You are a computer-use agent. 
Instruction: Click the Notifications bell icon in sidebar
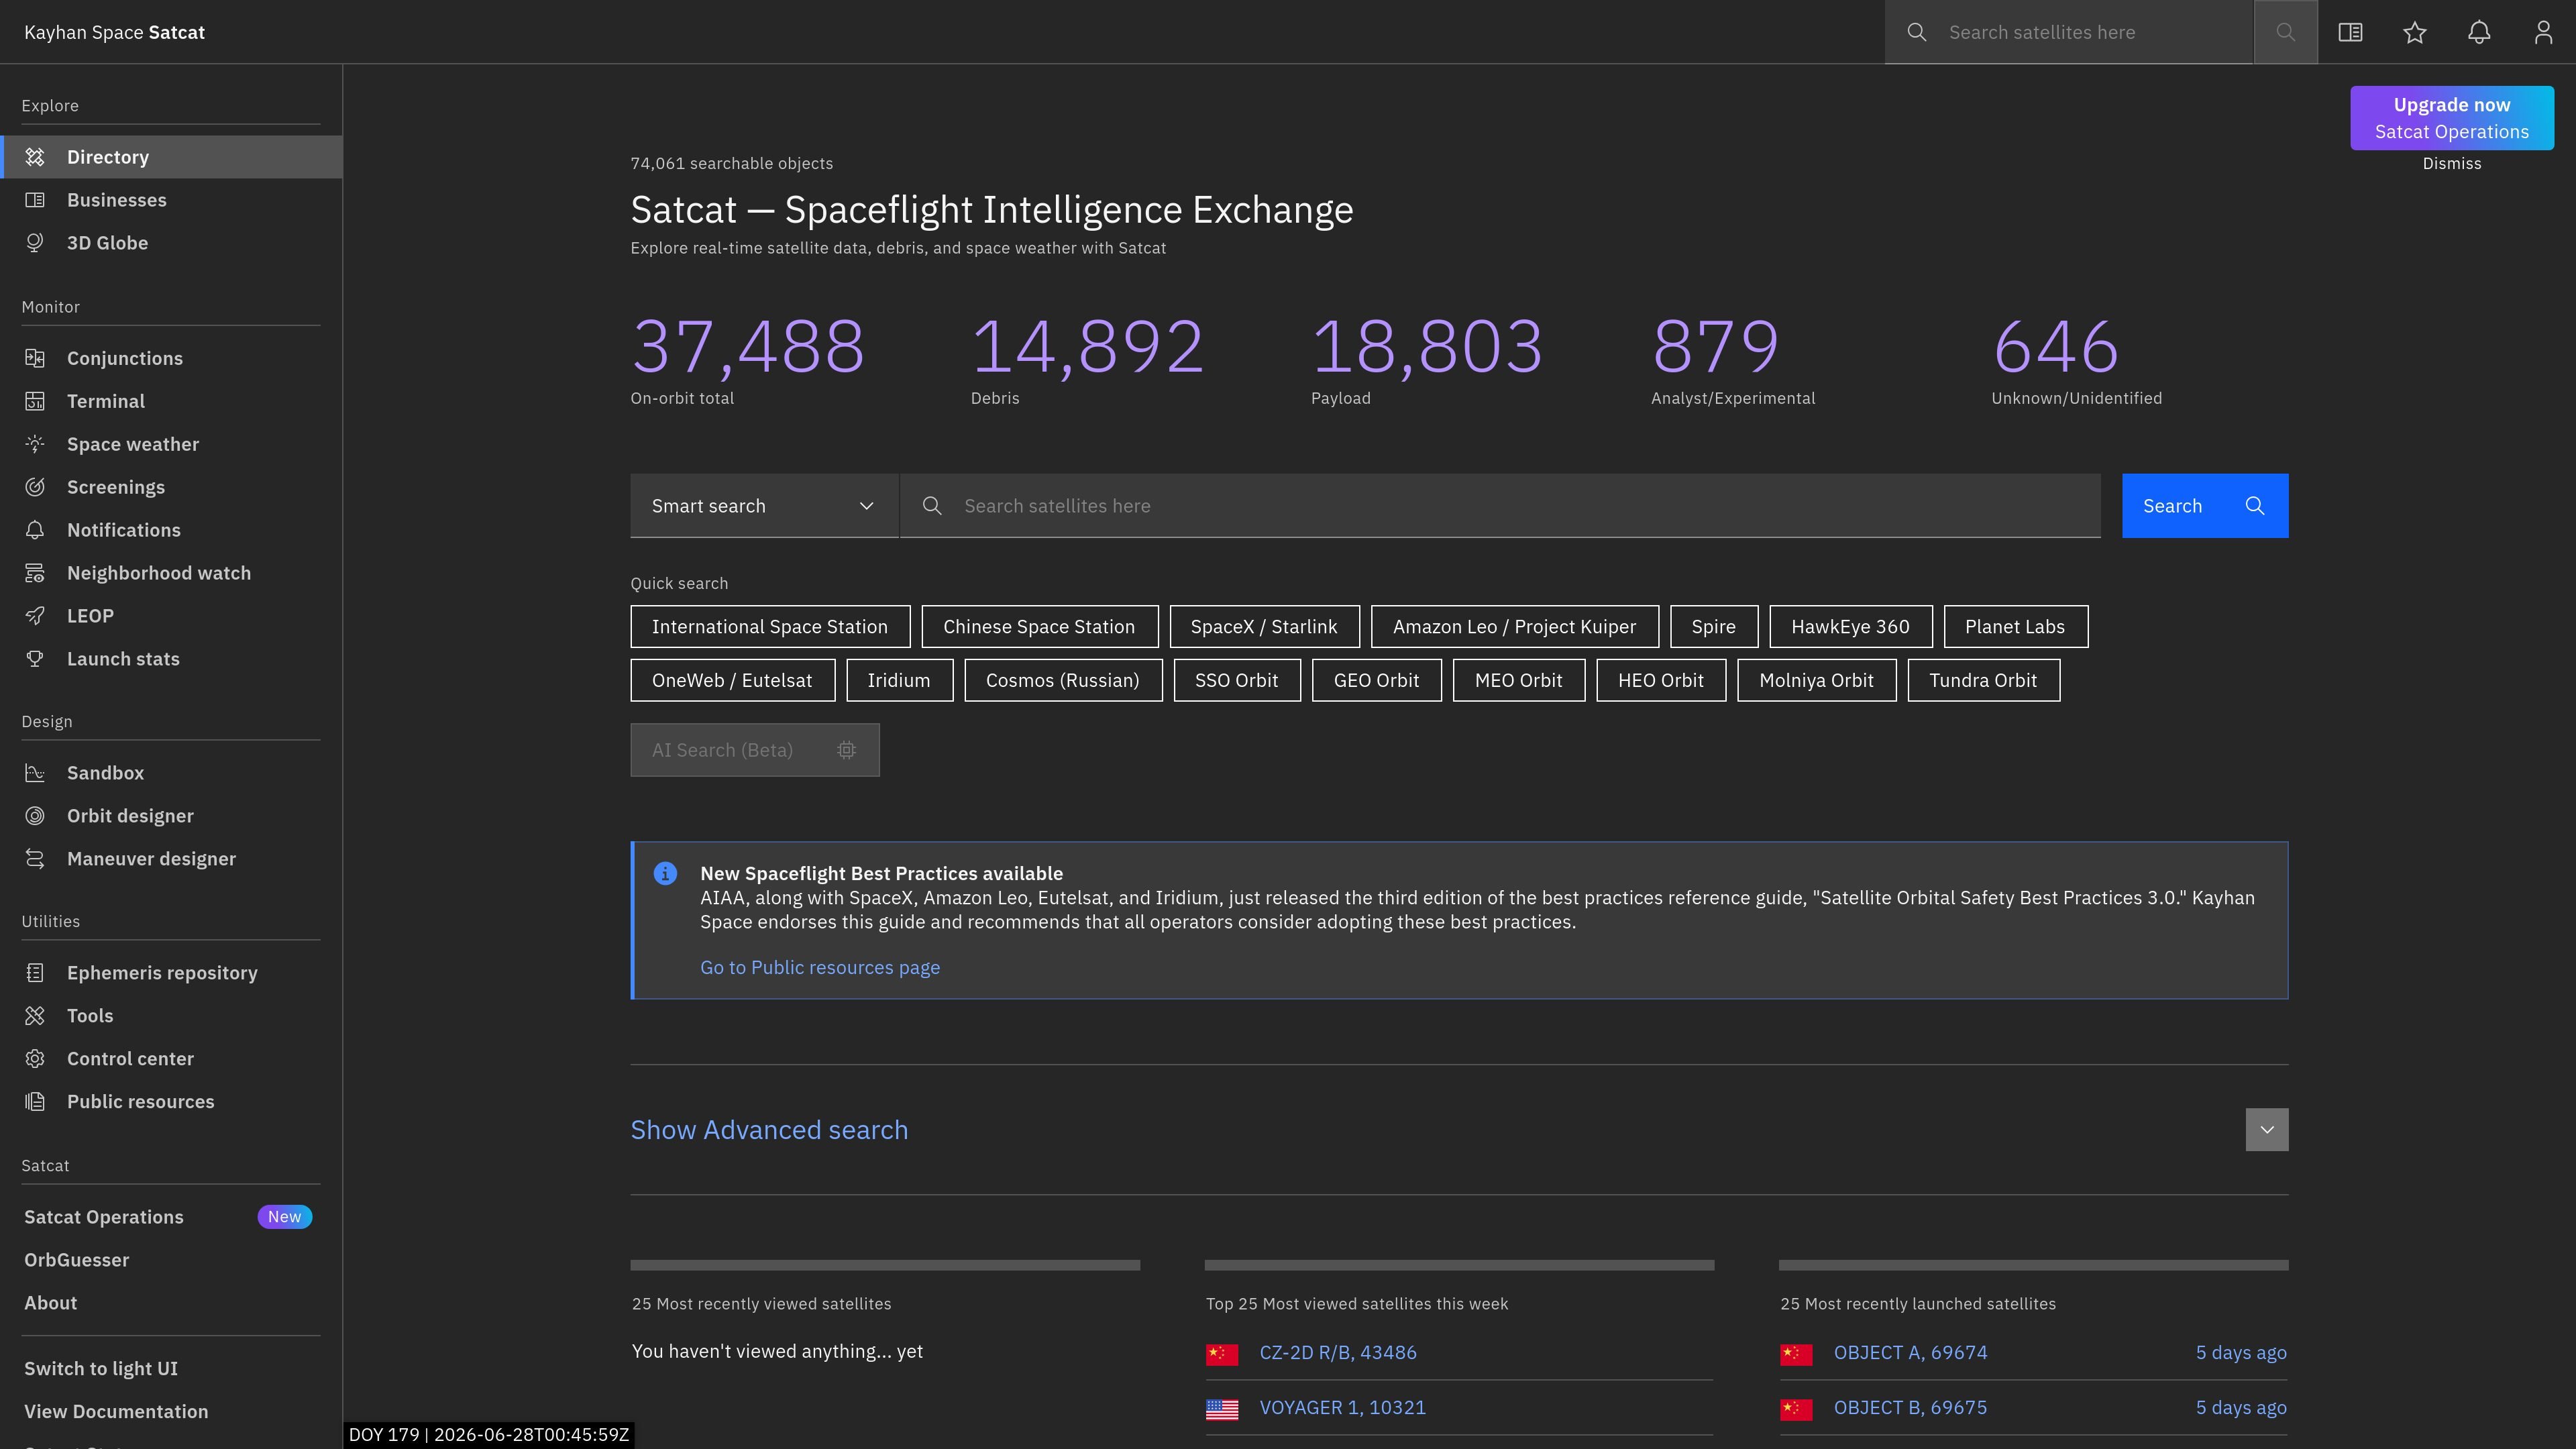[35, 530]
